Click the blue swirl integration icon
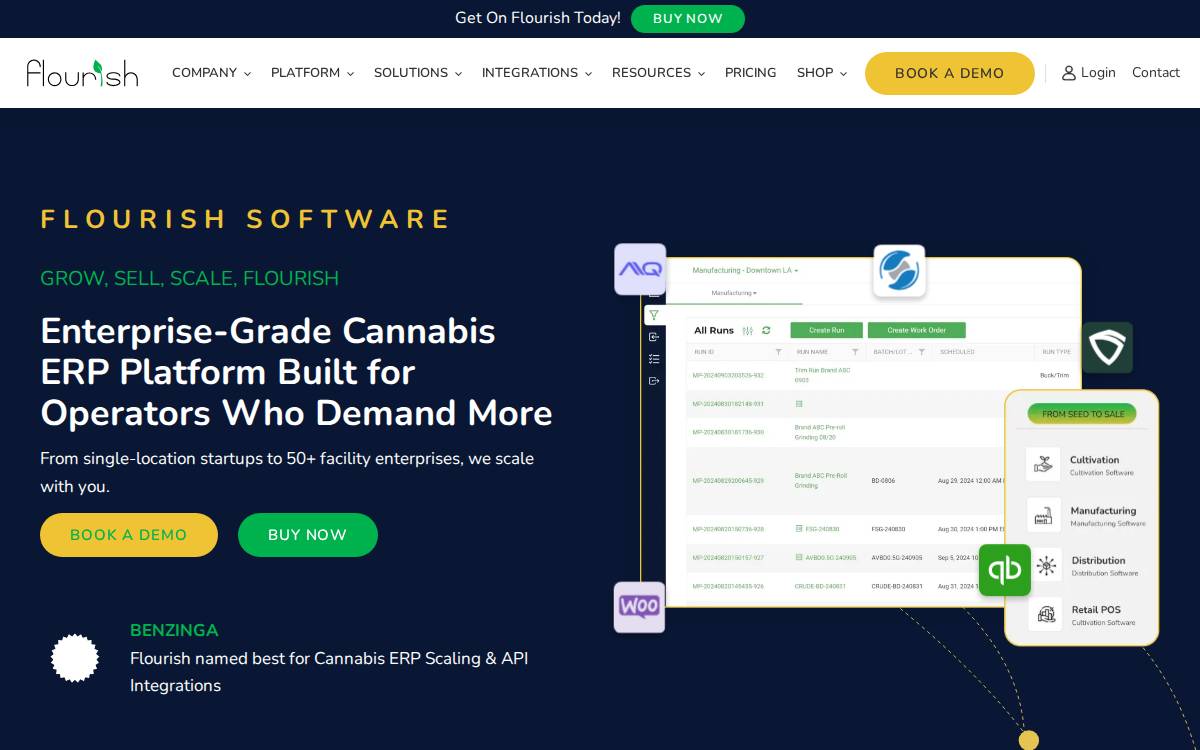Viewport: 1200px width, 750px height. [x=899, y=271]
